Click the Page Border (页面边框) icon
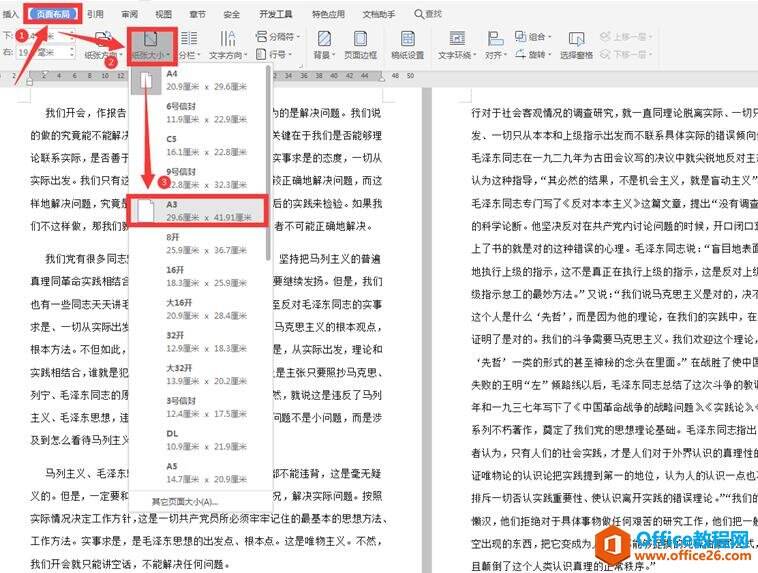Screen dimensions: 758x573 [361, 43]
